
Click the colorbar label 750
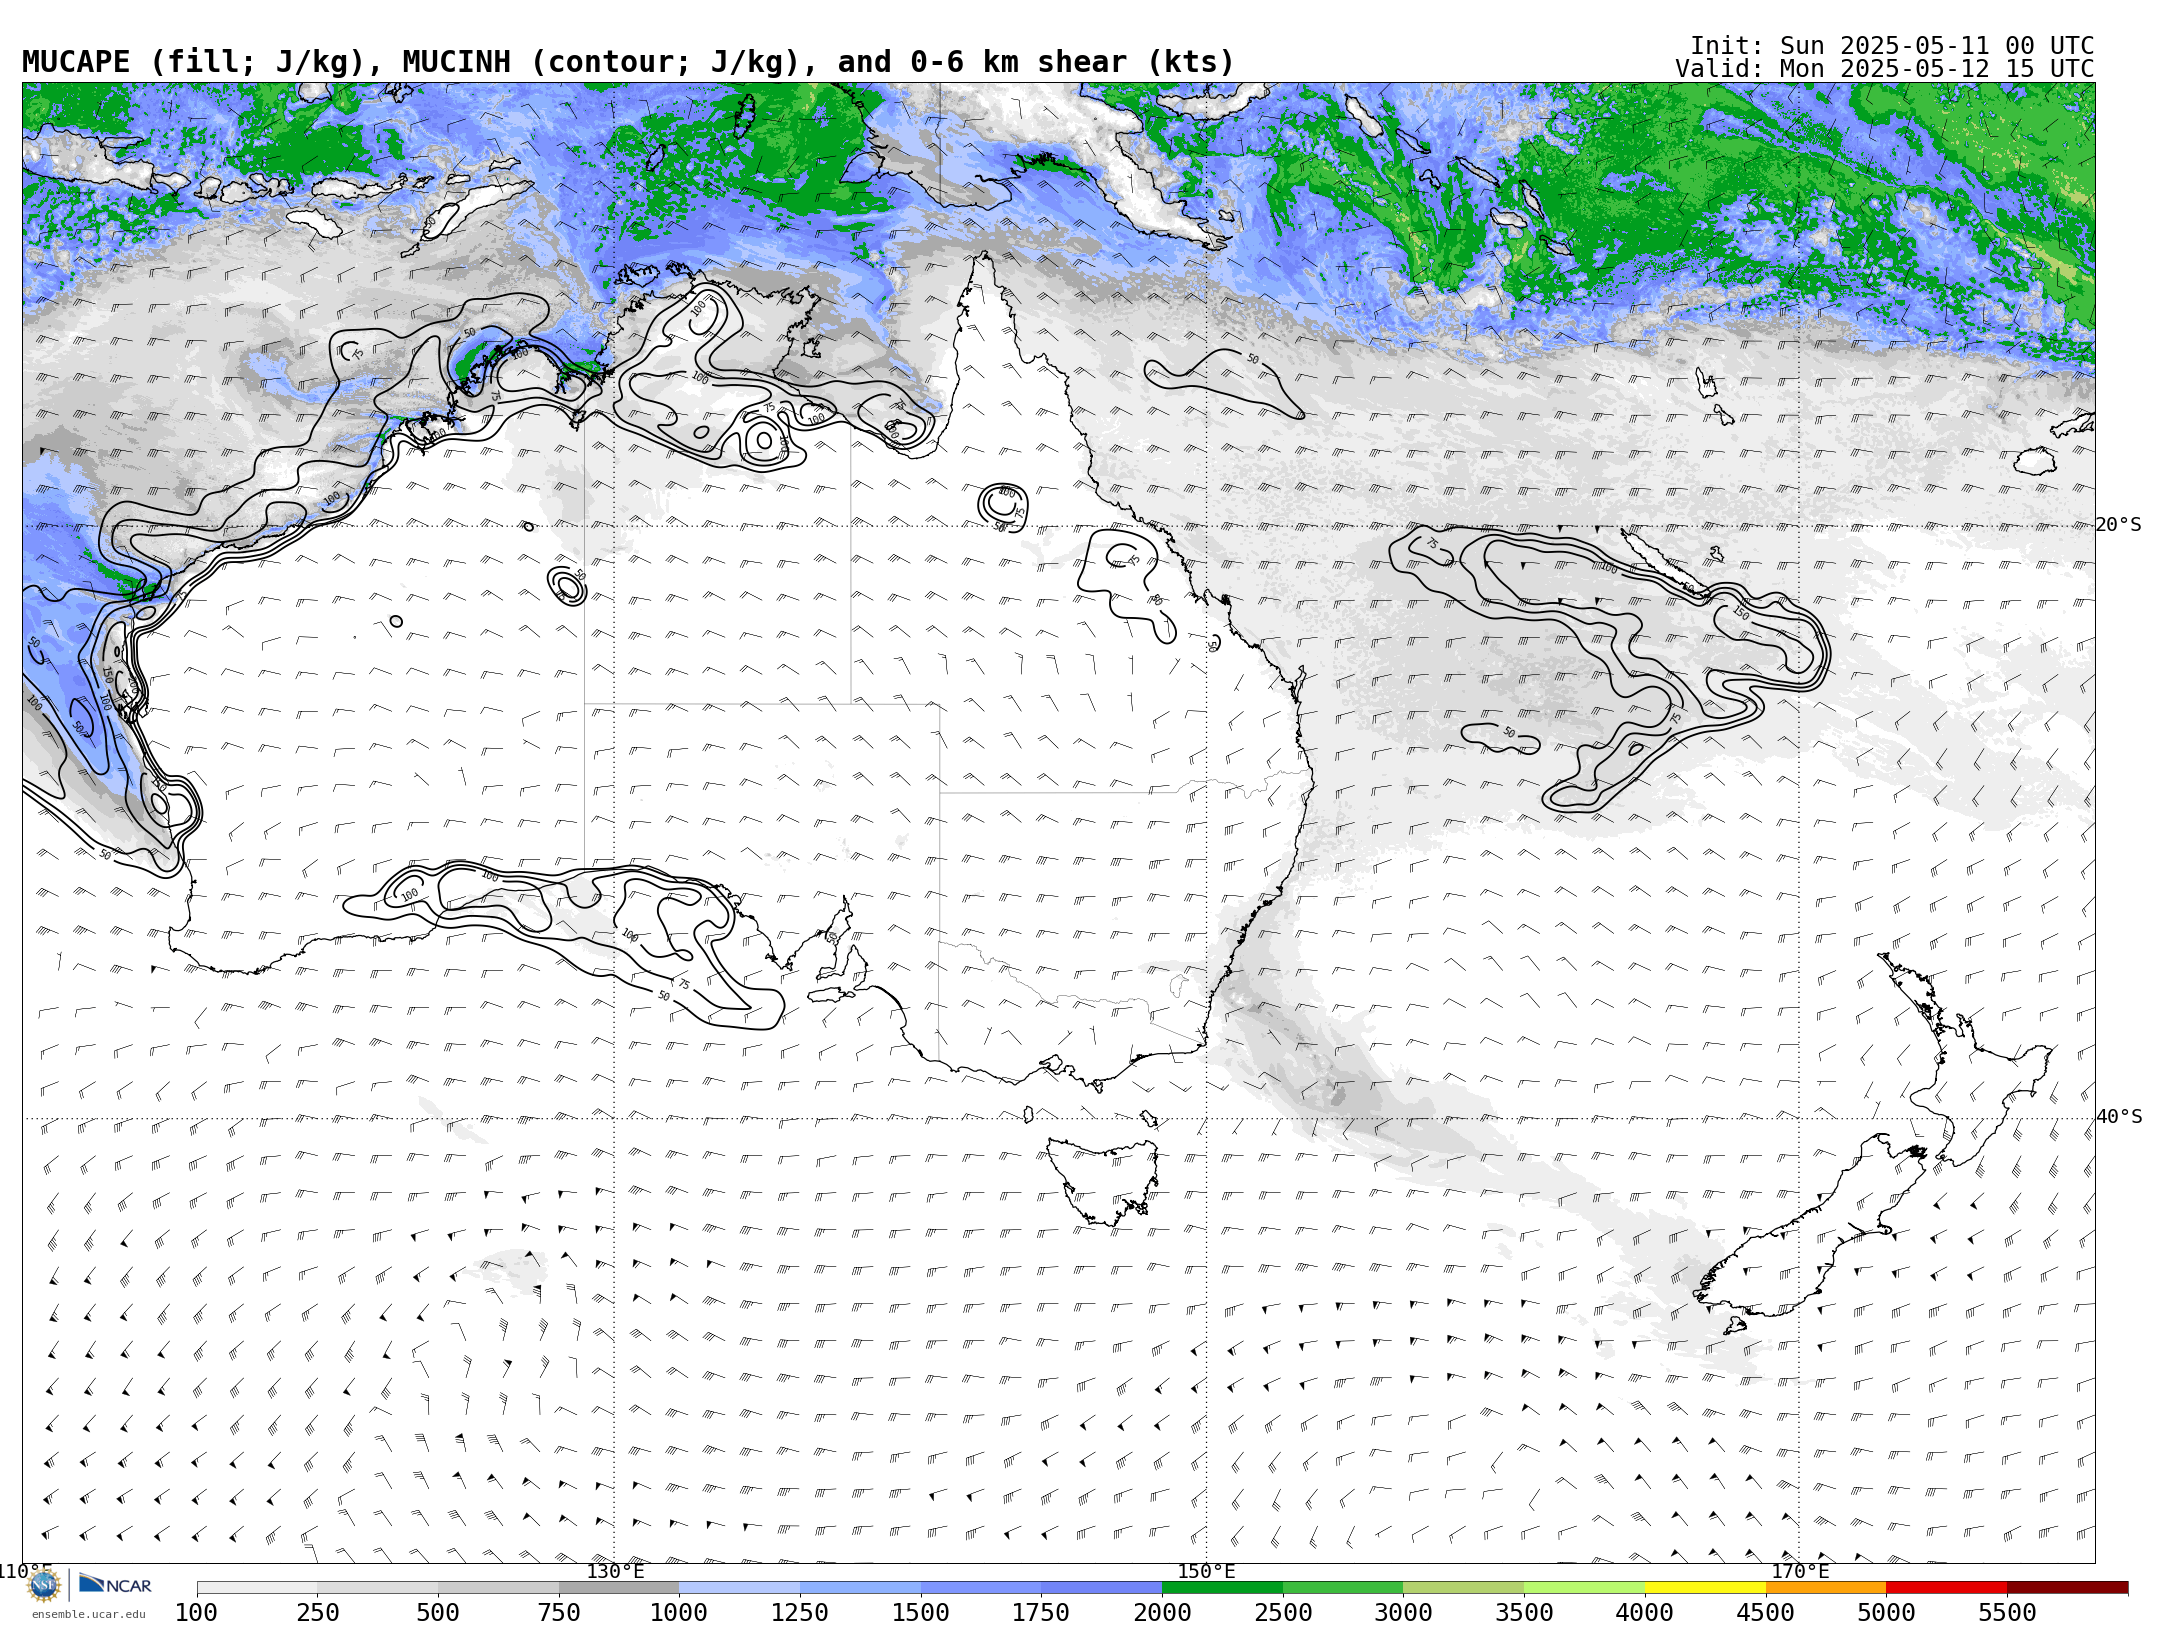click(x=559, y=1613)
